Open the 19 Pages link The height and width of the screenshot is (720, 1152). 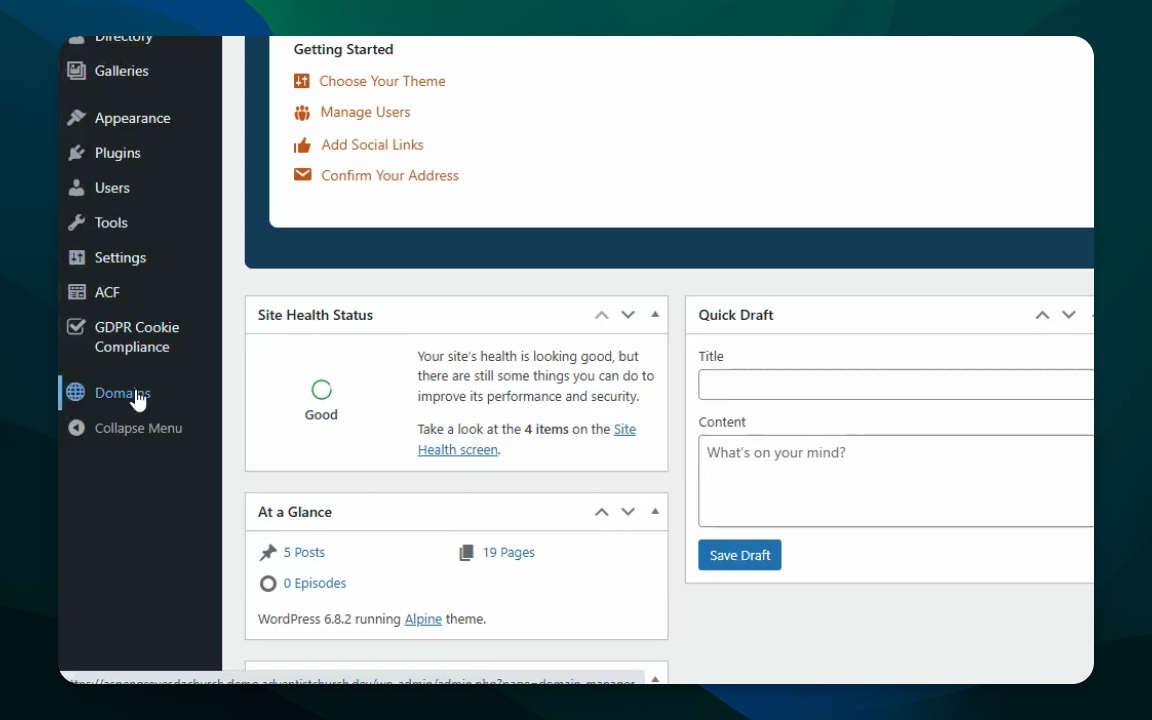click(x=508, y=552)
